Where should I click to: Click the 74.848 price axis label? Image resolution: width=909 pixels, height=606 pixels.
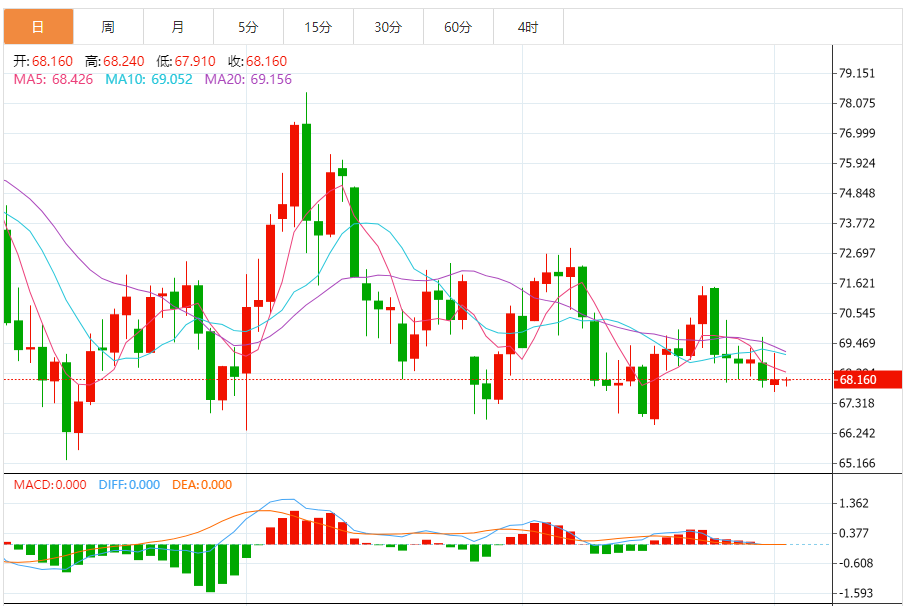[857, 193]
